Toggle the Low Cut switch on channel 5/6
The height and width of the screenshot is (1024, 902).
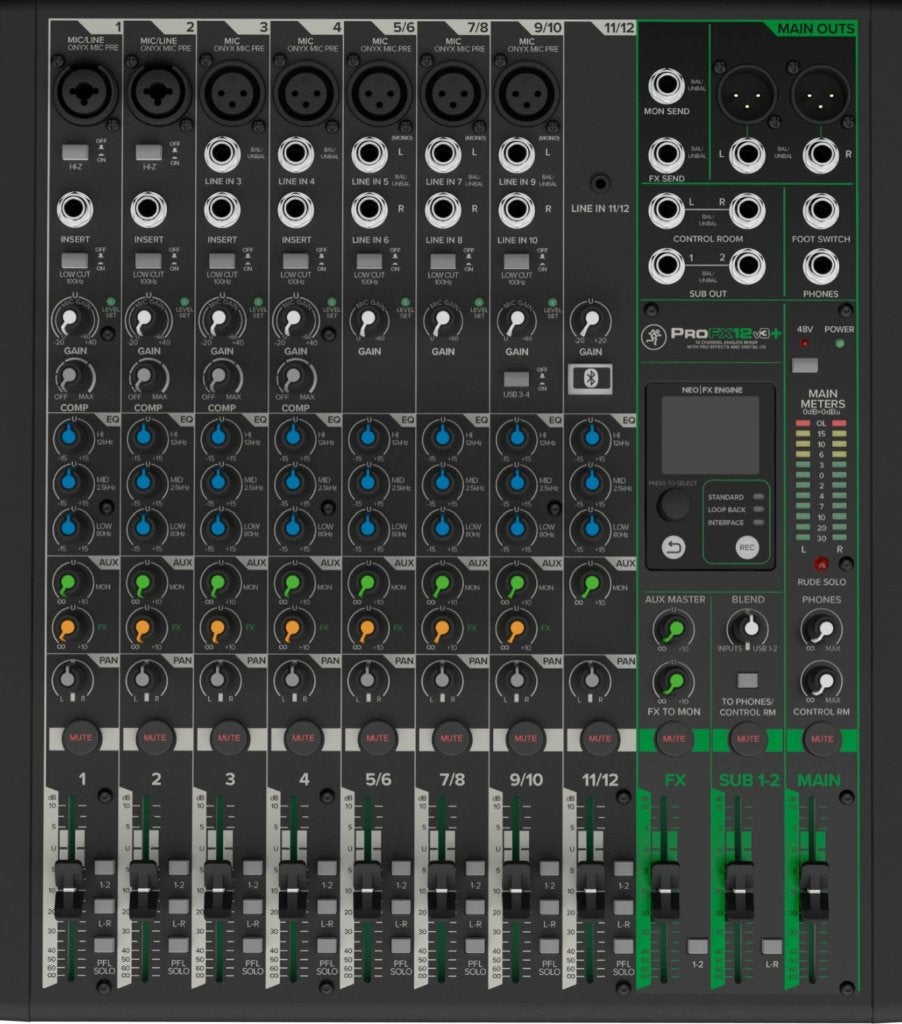370,261
